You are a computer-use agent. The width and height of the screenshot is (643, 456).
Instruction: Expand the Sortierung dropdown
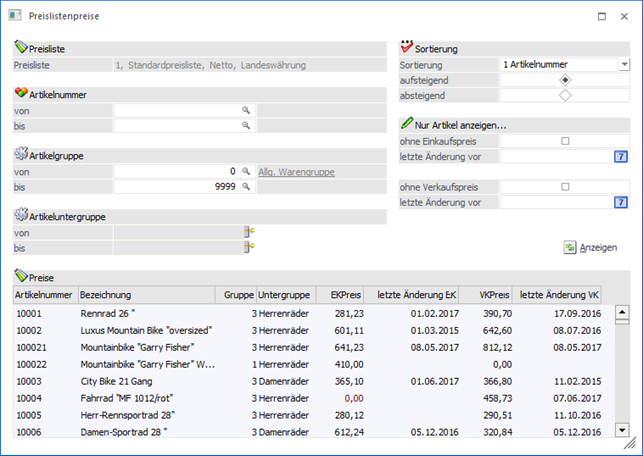click(x=624, y=65)
